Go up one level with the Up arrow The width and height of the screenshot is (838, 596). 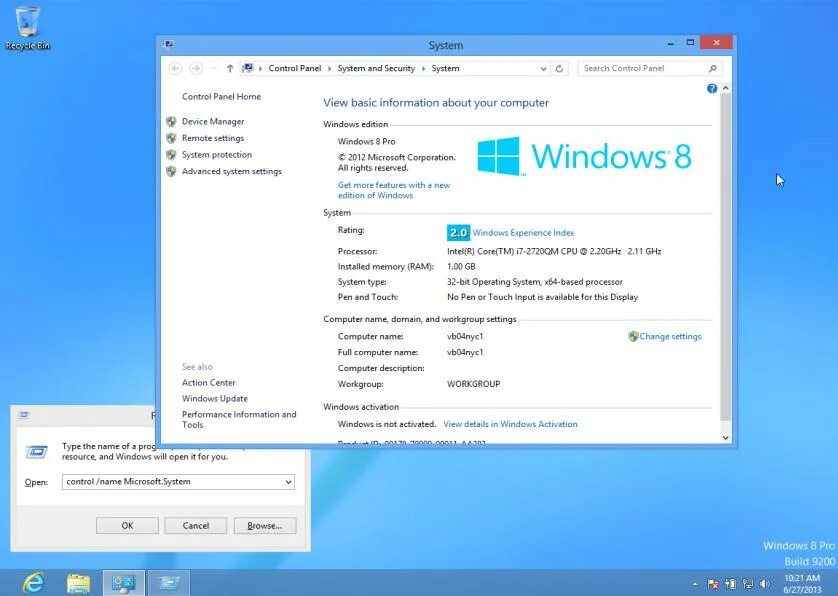point(230,68)
